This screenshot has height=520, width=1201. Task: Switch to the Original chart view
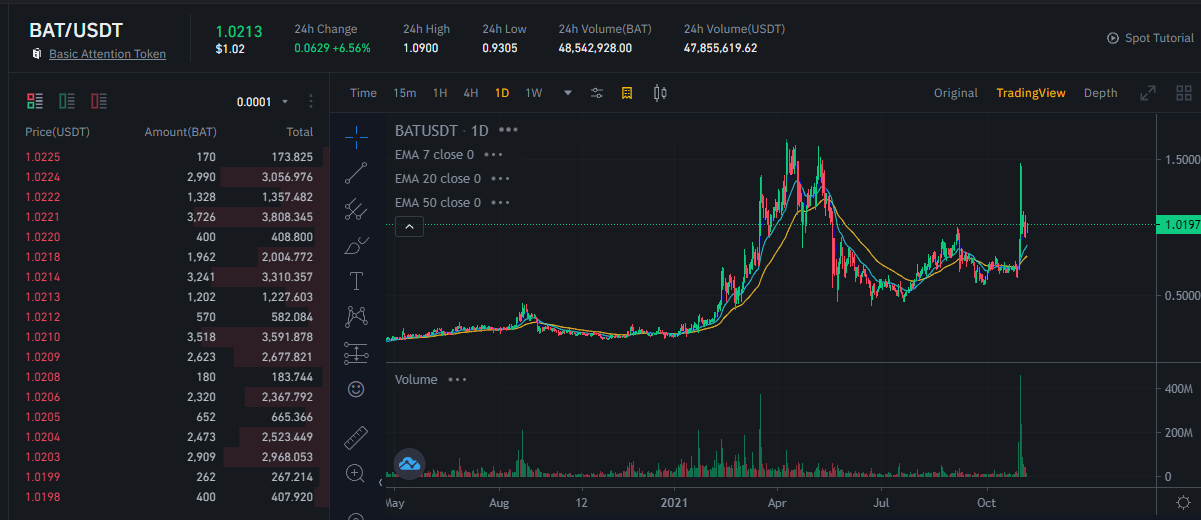(x=956, y=93)
